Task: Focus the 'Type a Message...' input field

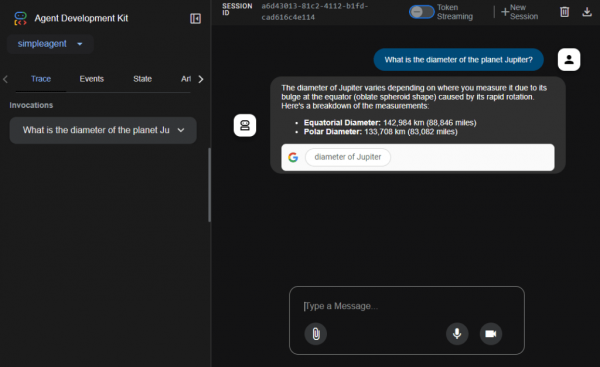Action: coord(406,306)
